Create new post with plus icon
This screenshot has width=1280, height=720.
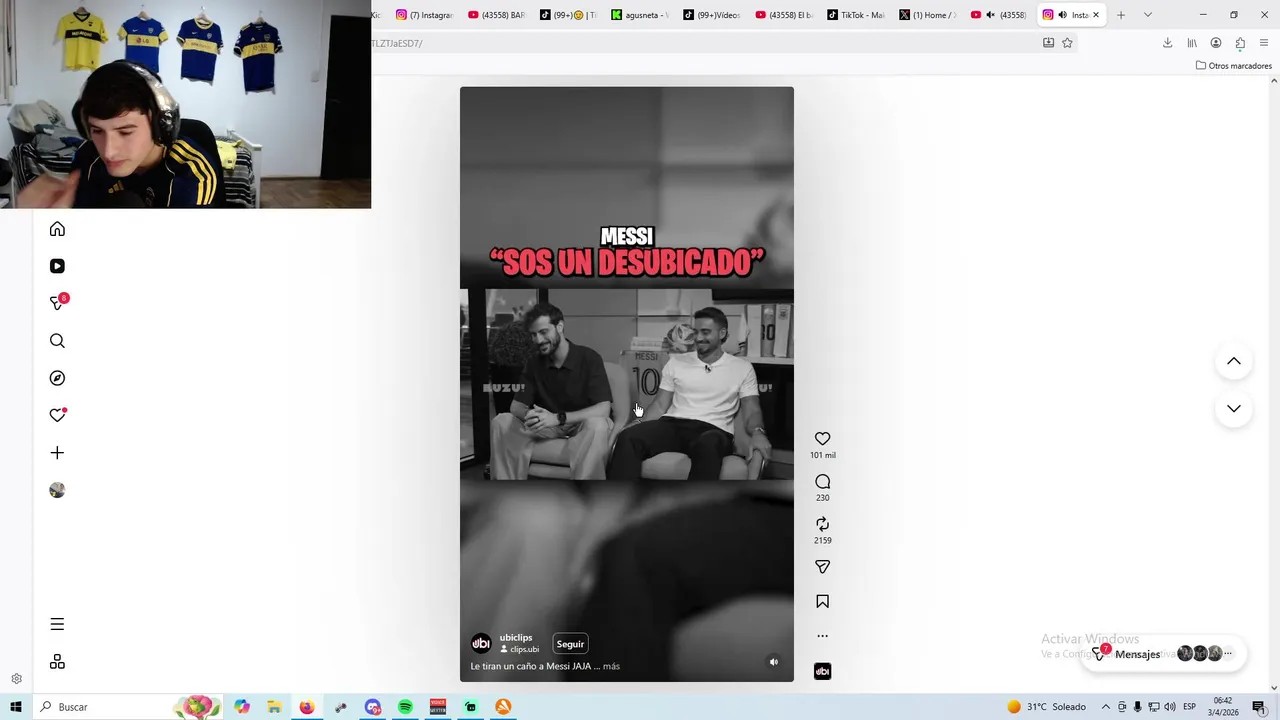pos(57,453)
